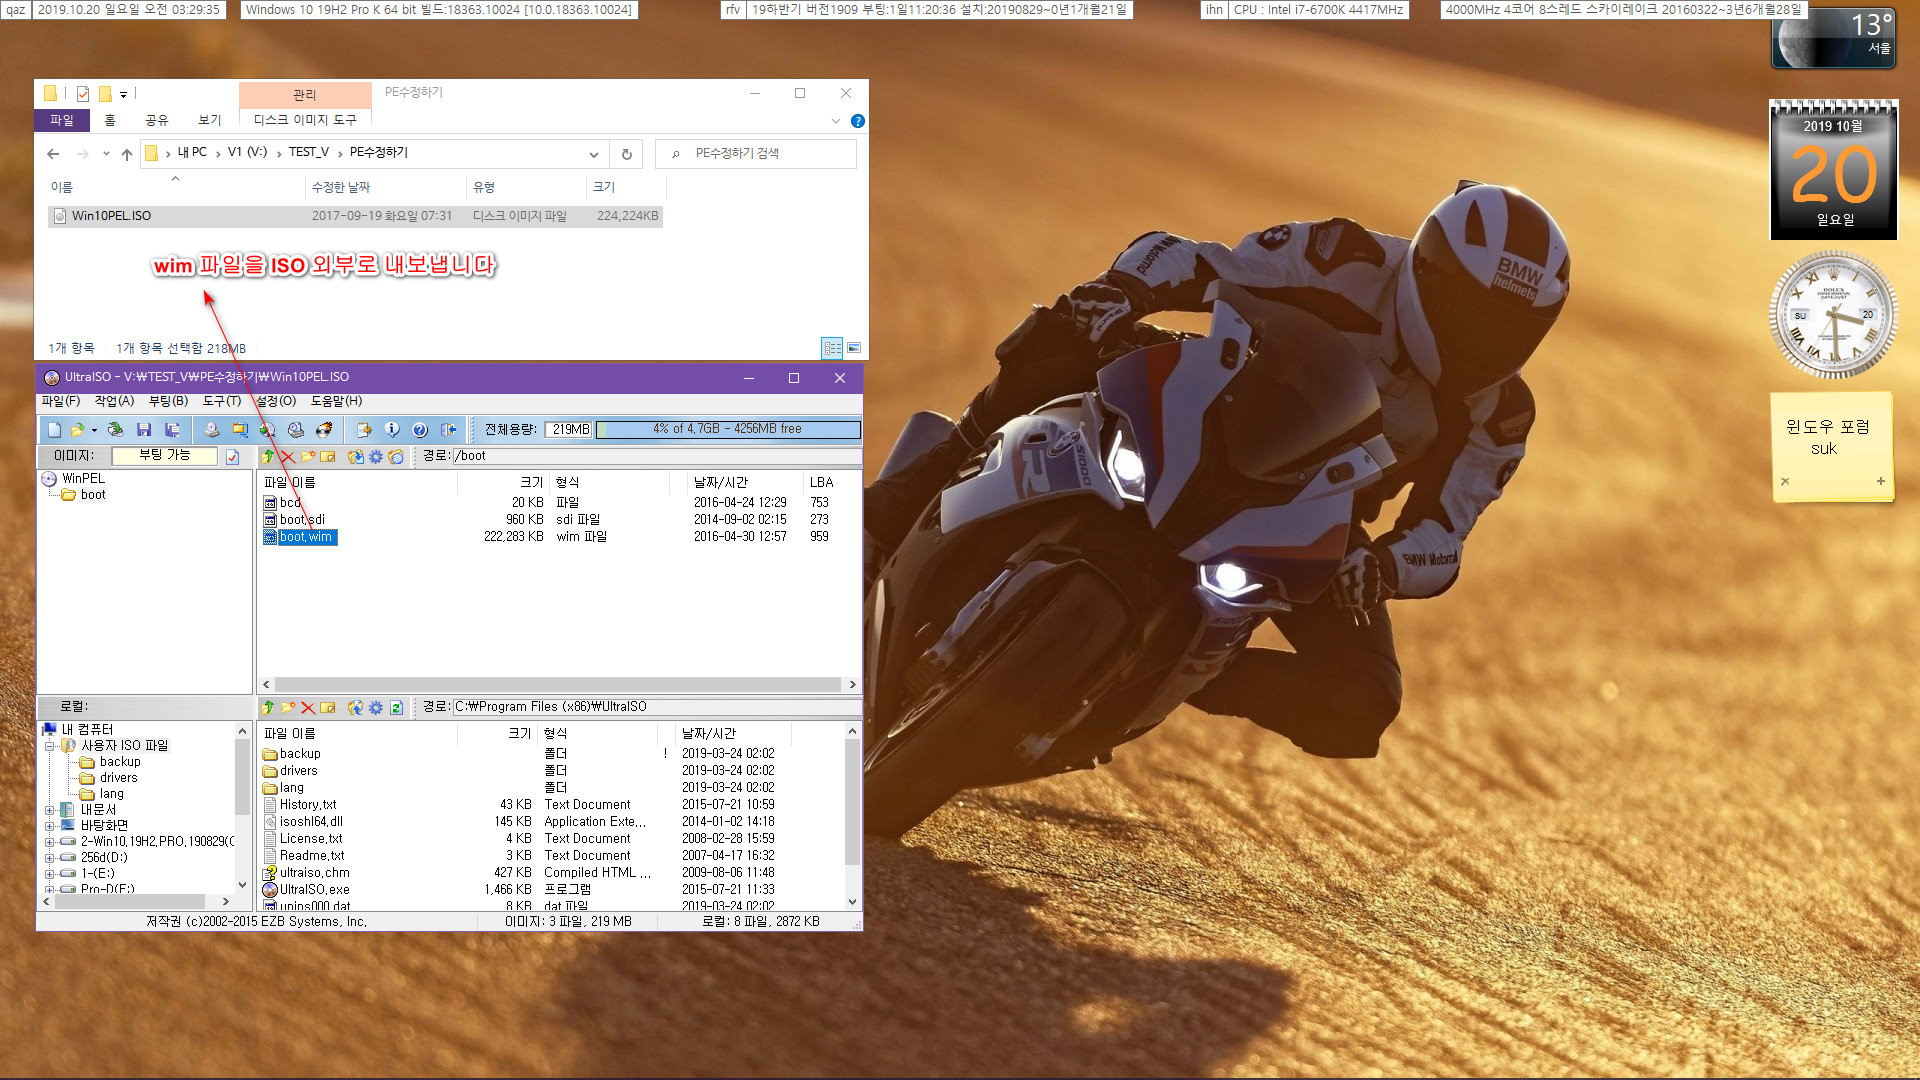Expand the boot folder in UltraISO tree
Viewport: 1920px width, 1080px height.
92,495
